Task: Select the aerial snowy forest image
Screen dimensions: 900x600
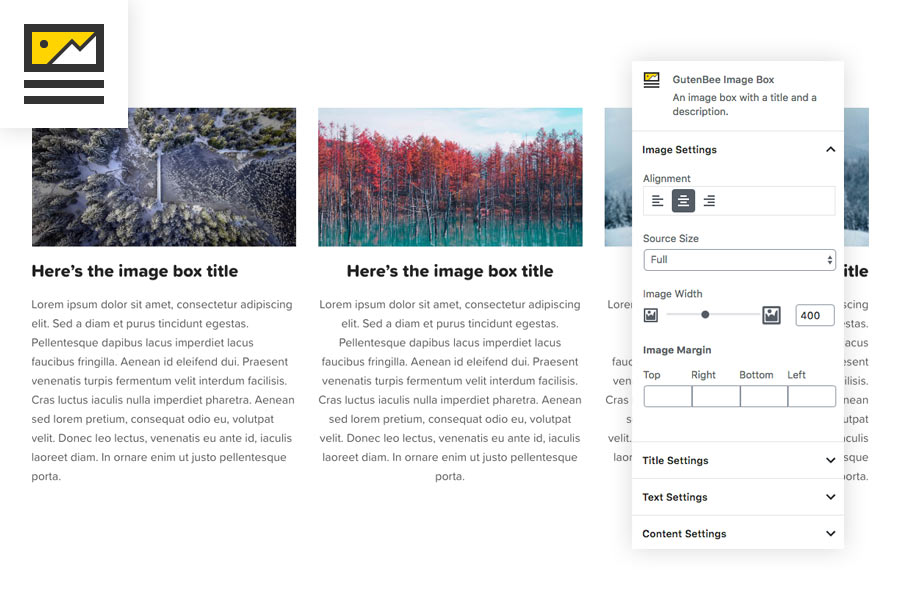Action: pyautogui.click(x=163, y=177)
